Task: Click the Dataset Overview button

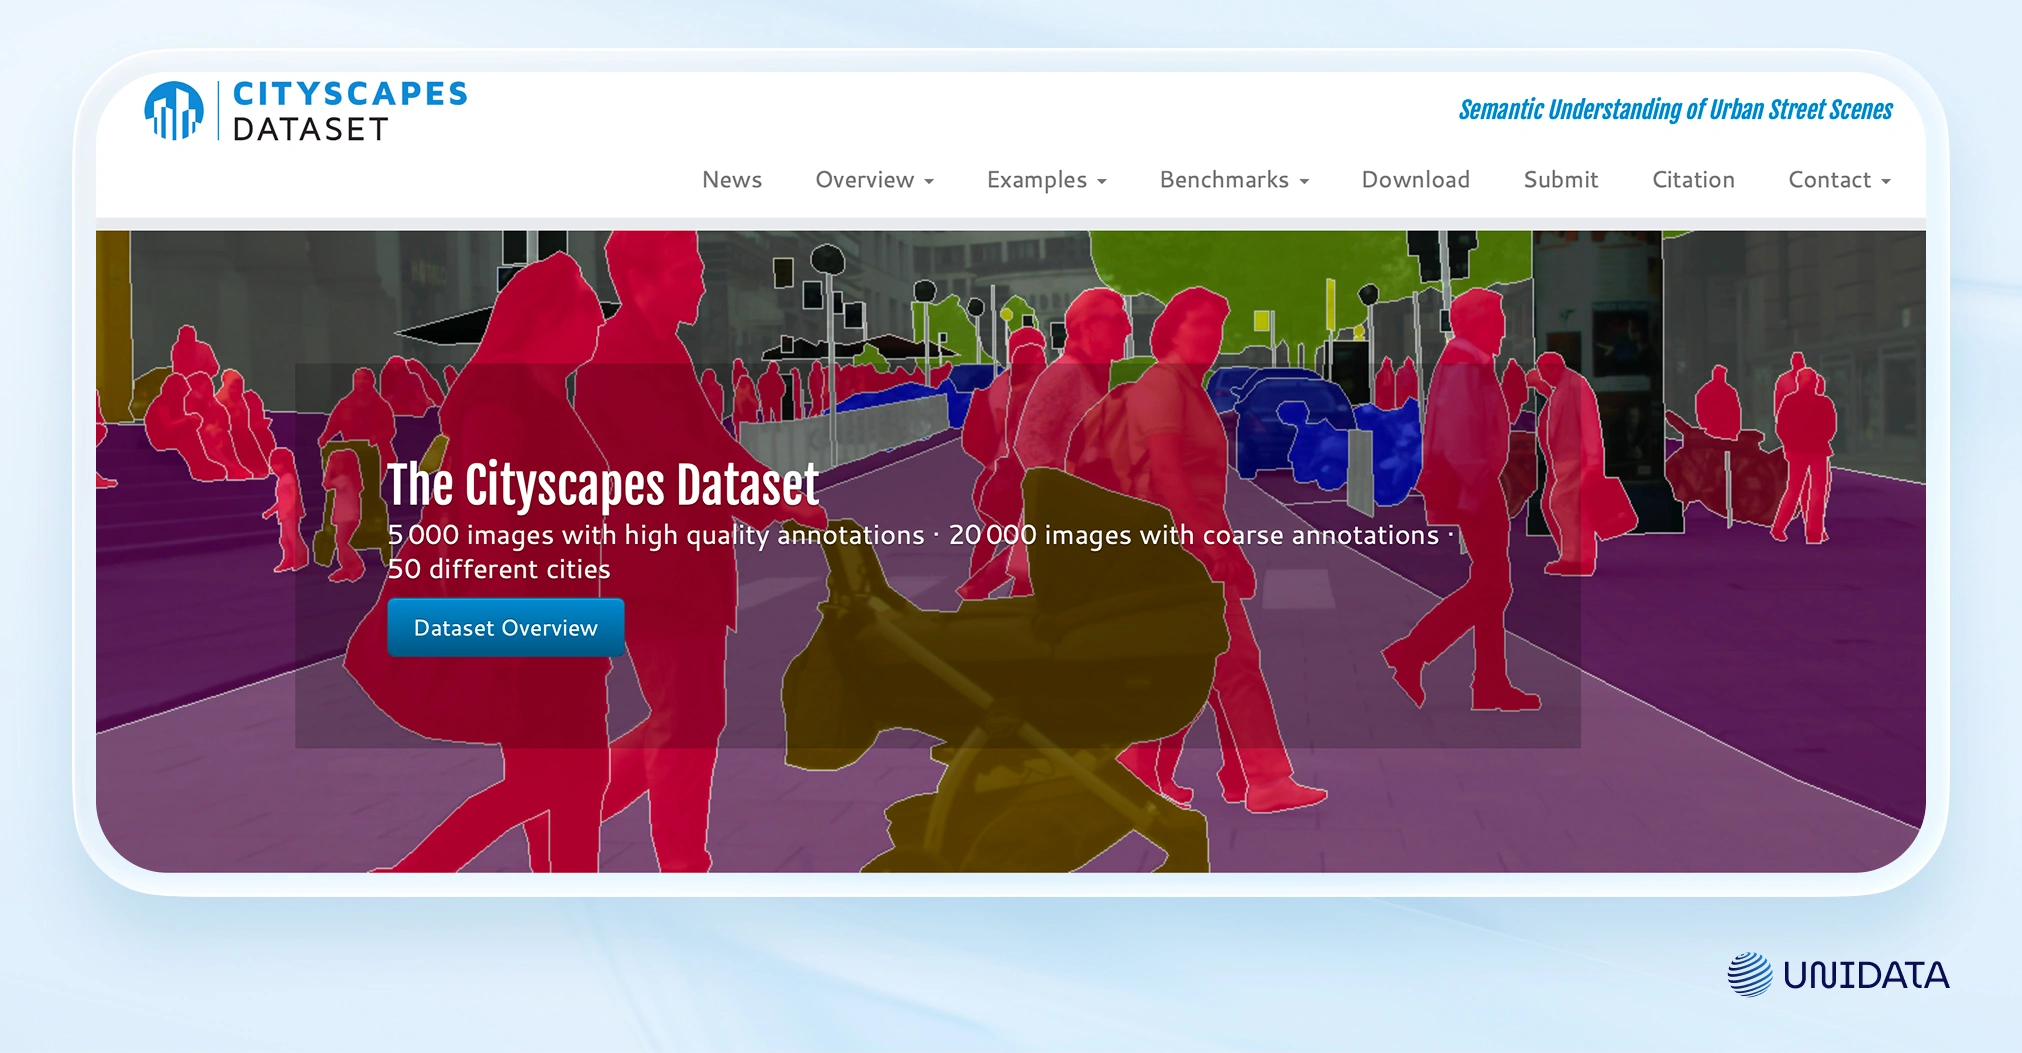Action: pos(506,628)
